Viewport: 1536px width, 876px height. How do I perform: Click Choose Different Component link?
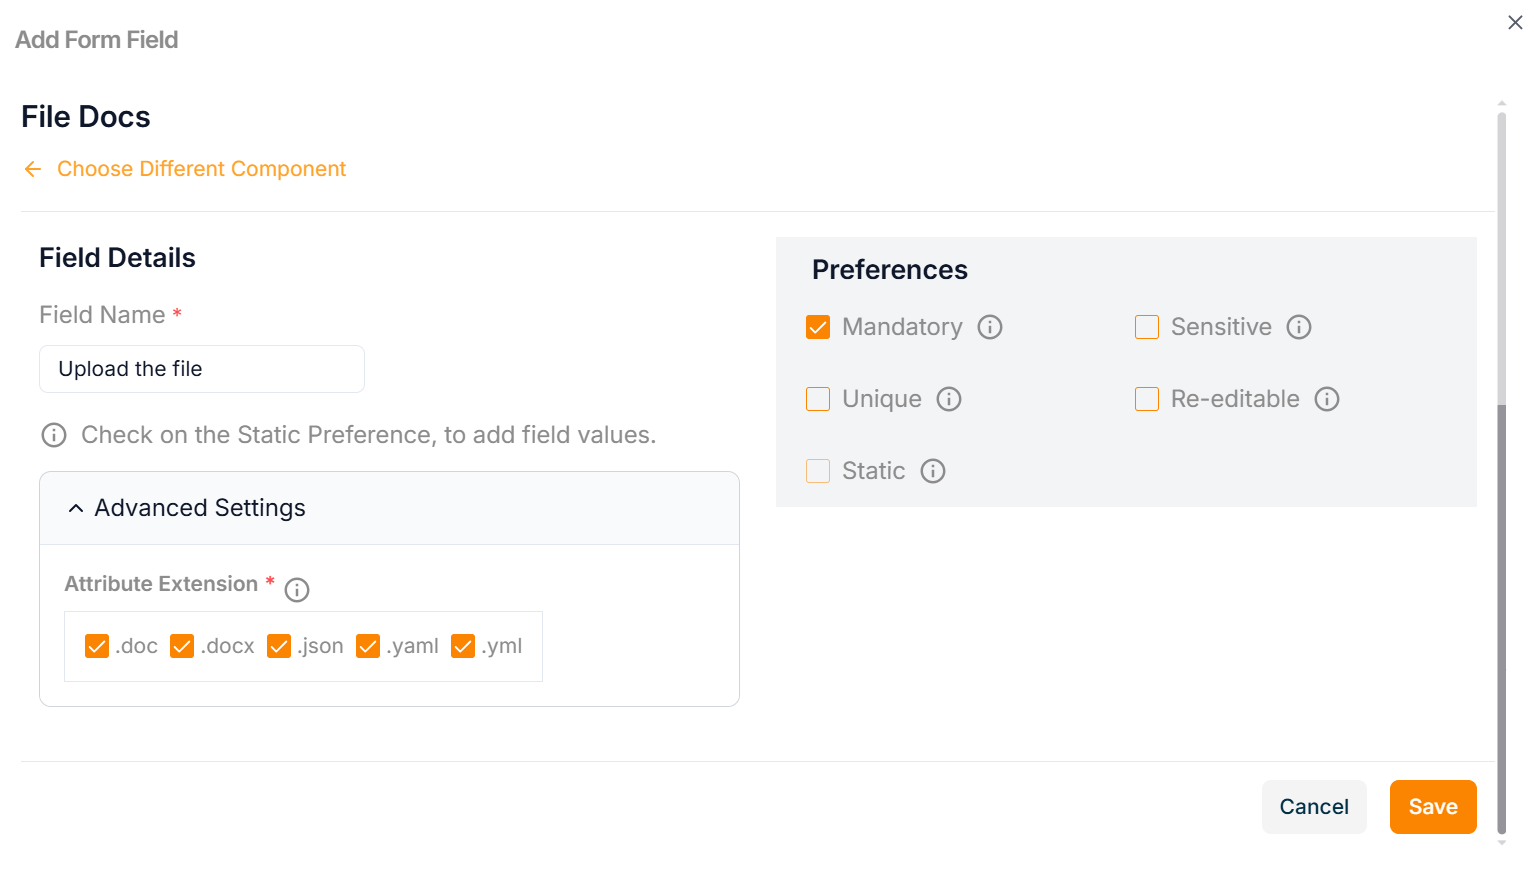click(x=201, y=169)
